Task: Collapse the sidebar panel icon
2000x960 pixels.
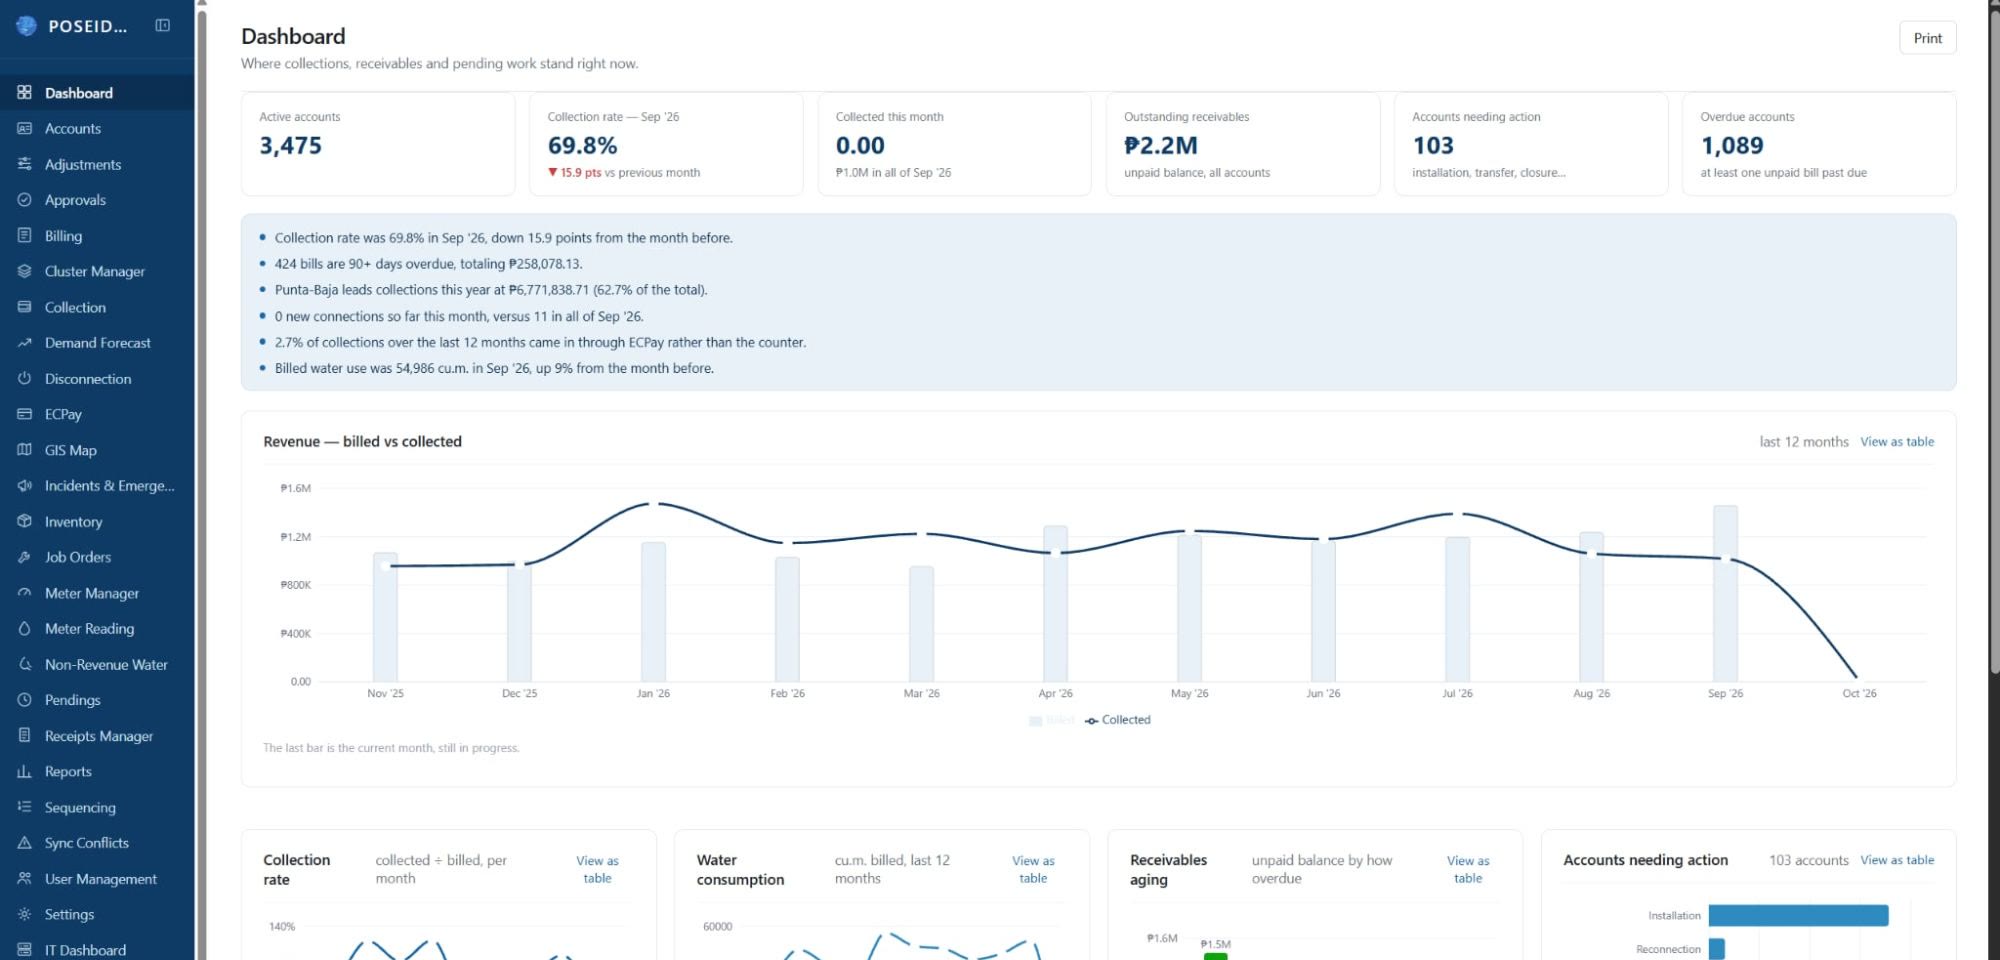Action: coord(162,25)
